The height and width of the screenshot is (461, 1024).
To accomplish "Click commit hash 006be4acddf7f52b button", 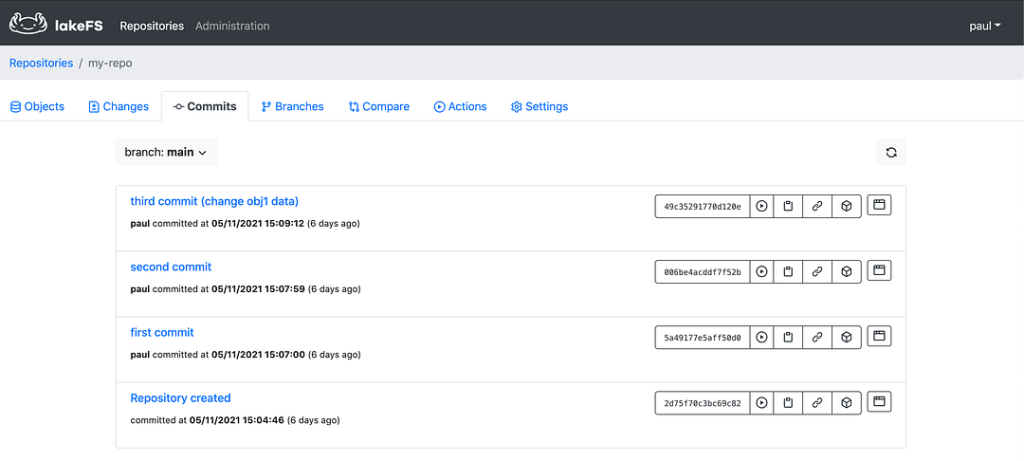I will (x=702, y=272).
